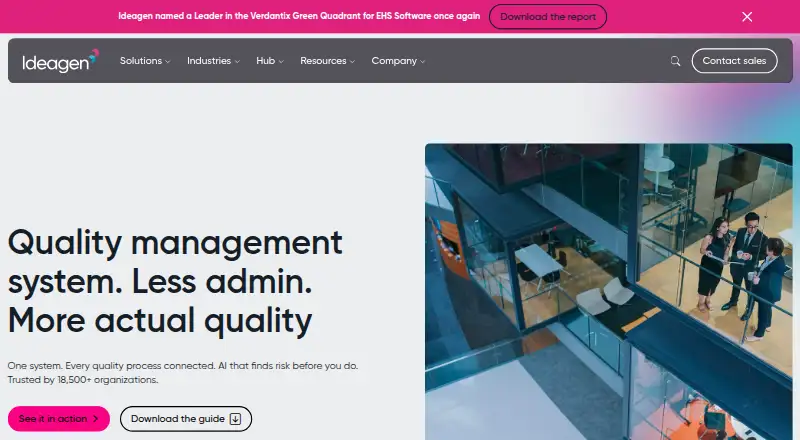Viewport: 800px width, 440px height.
Task: Click the Quality management system headline
Action: coord(175,281)
